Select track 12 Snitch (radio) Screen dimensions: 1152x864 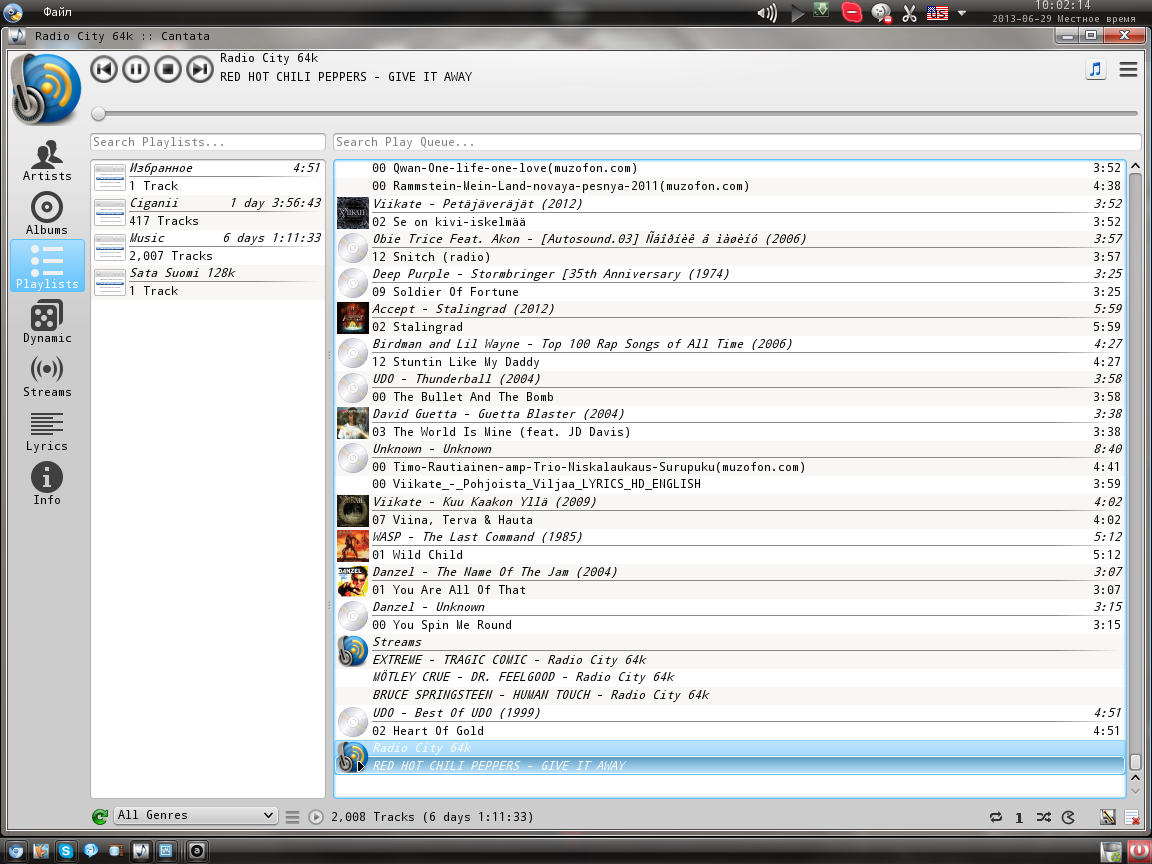pos(730,257)
